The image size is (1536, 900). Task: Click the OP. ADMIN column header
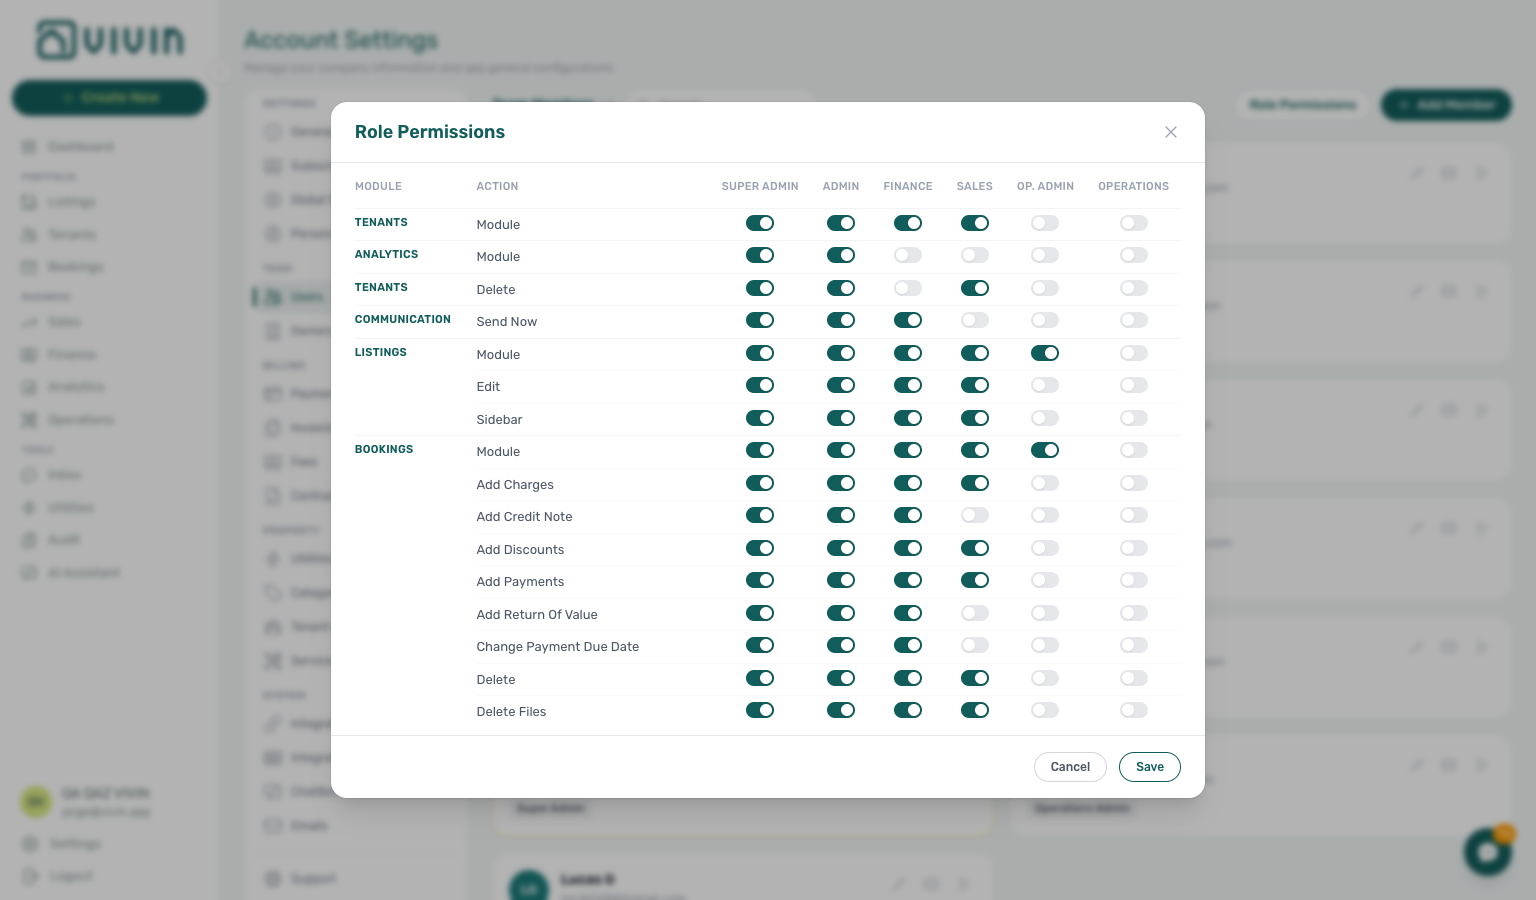point(1045,186)
